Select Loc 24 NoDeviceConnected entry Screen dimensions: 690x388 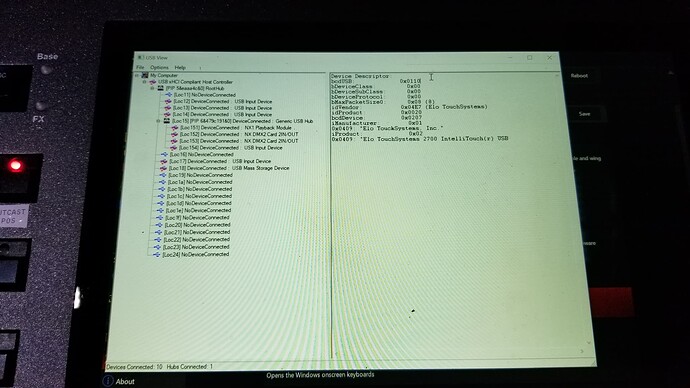(196, 254)
